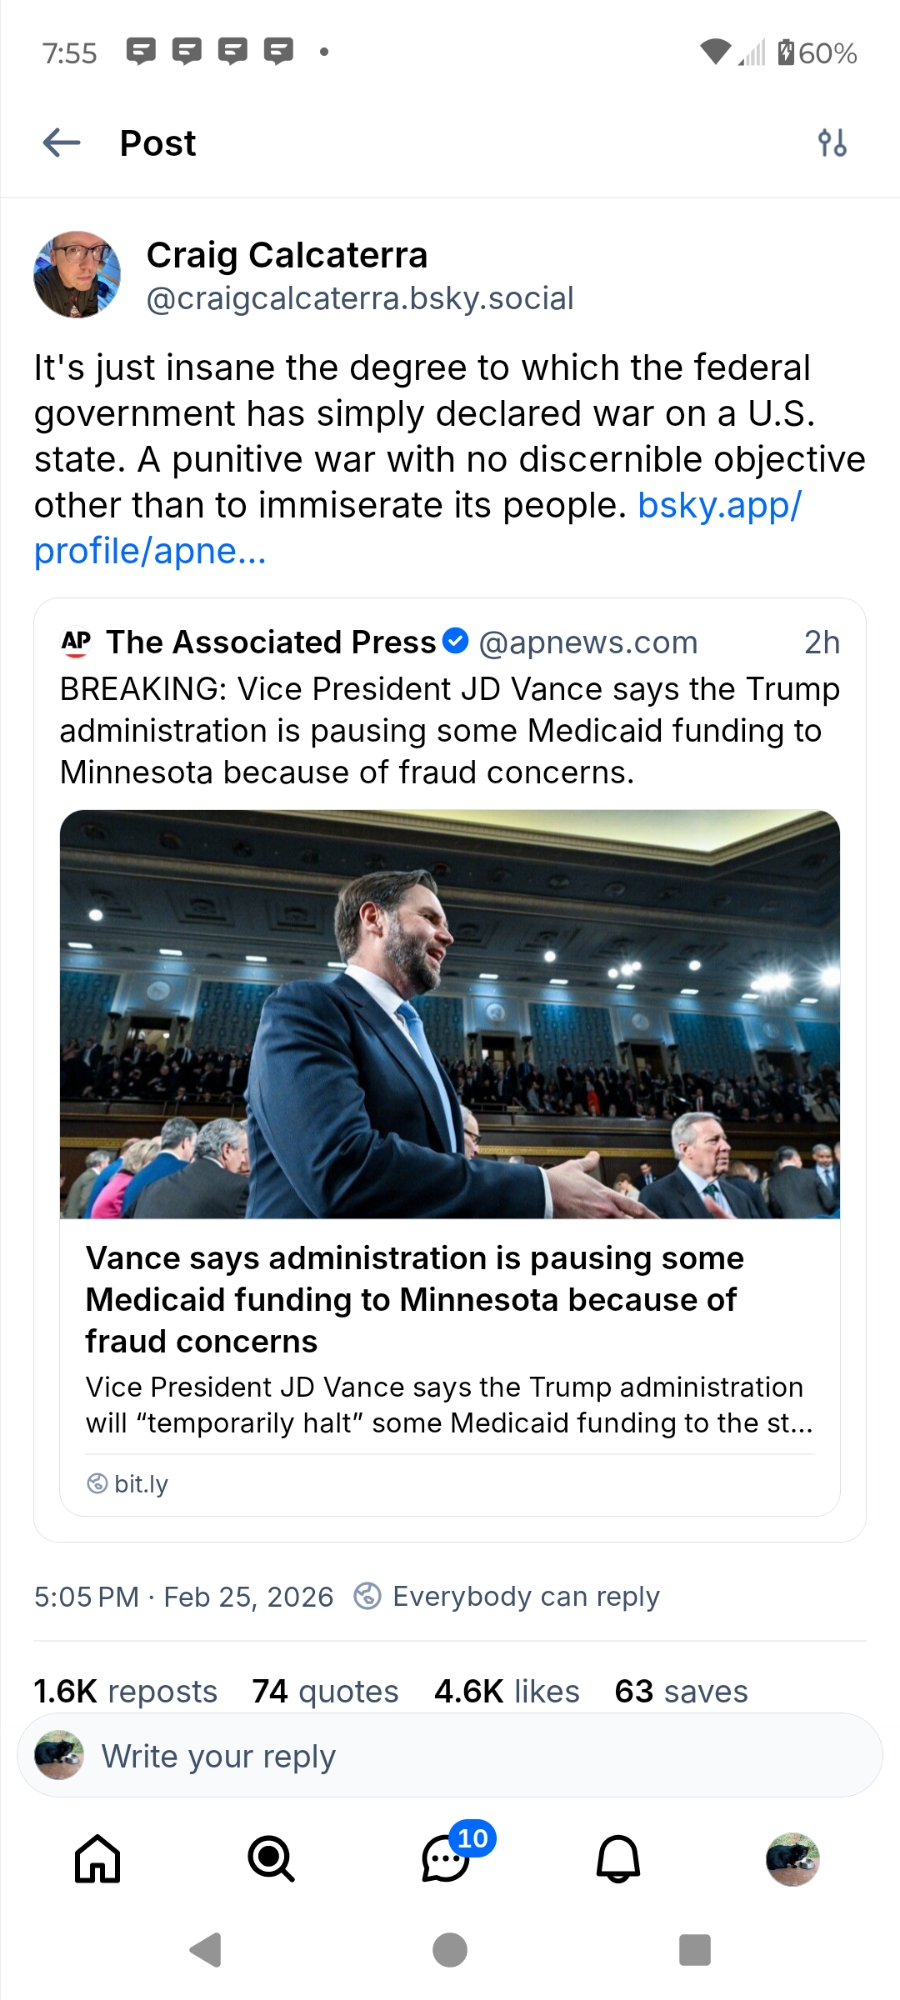Image resolution: width=900 pixels, height=2000 pixels.
Task: View the 1.6K reposts list
Action: (x=126, y=1691)
